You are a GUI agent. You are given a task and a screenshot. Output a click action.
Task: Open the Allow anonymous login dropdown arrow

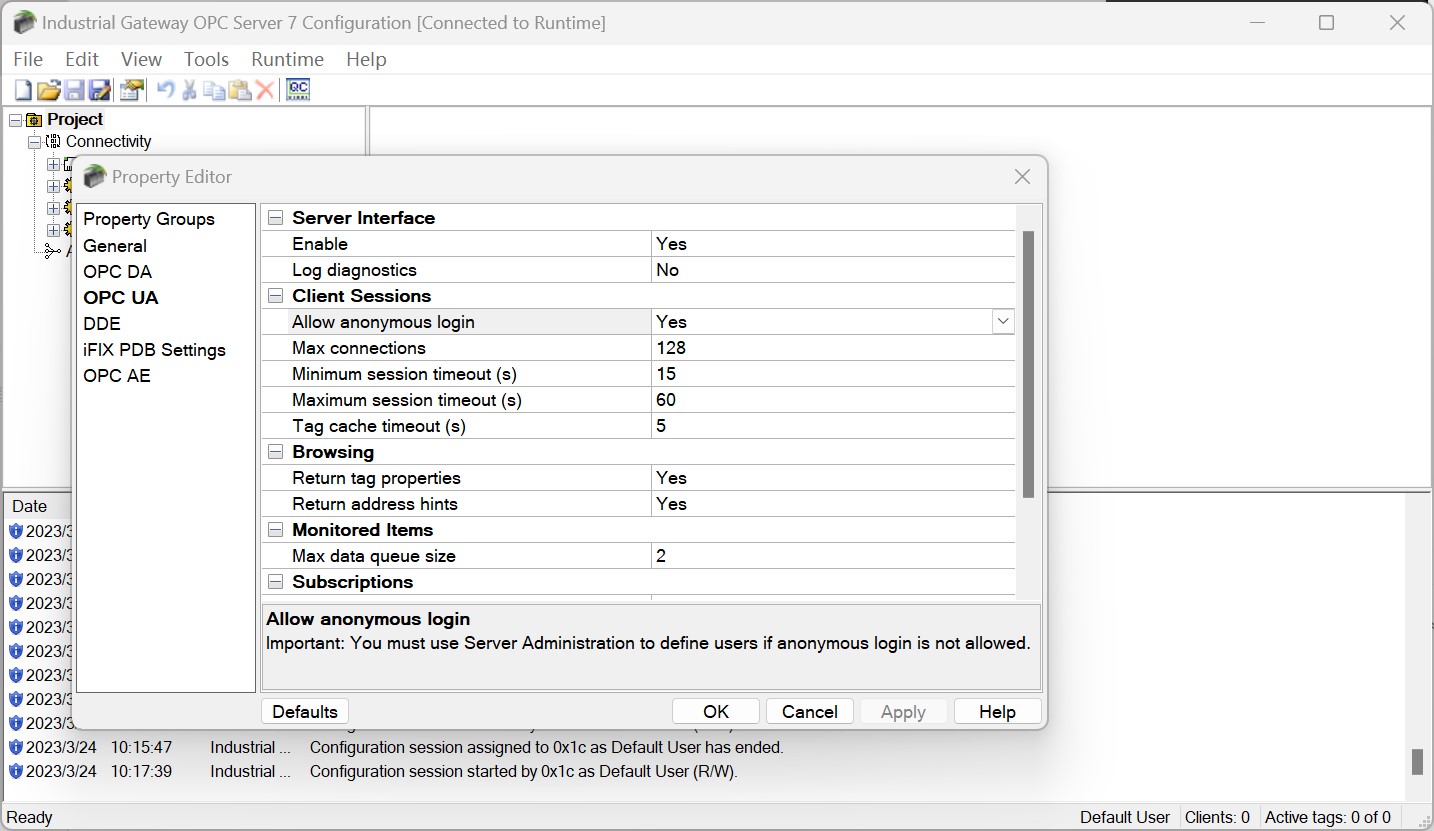pos(1003,322)
